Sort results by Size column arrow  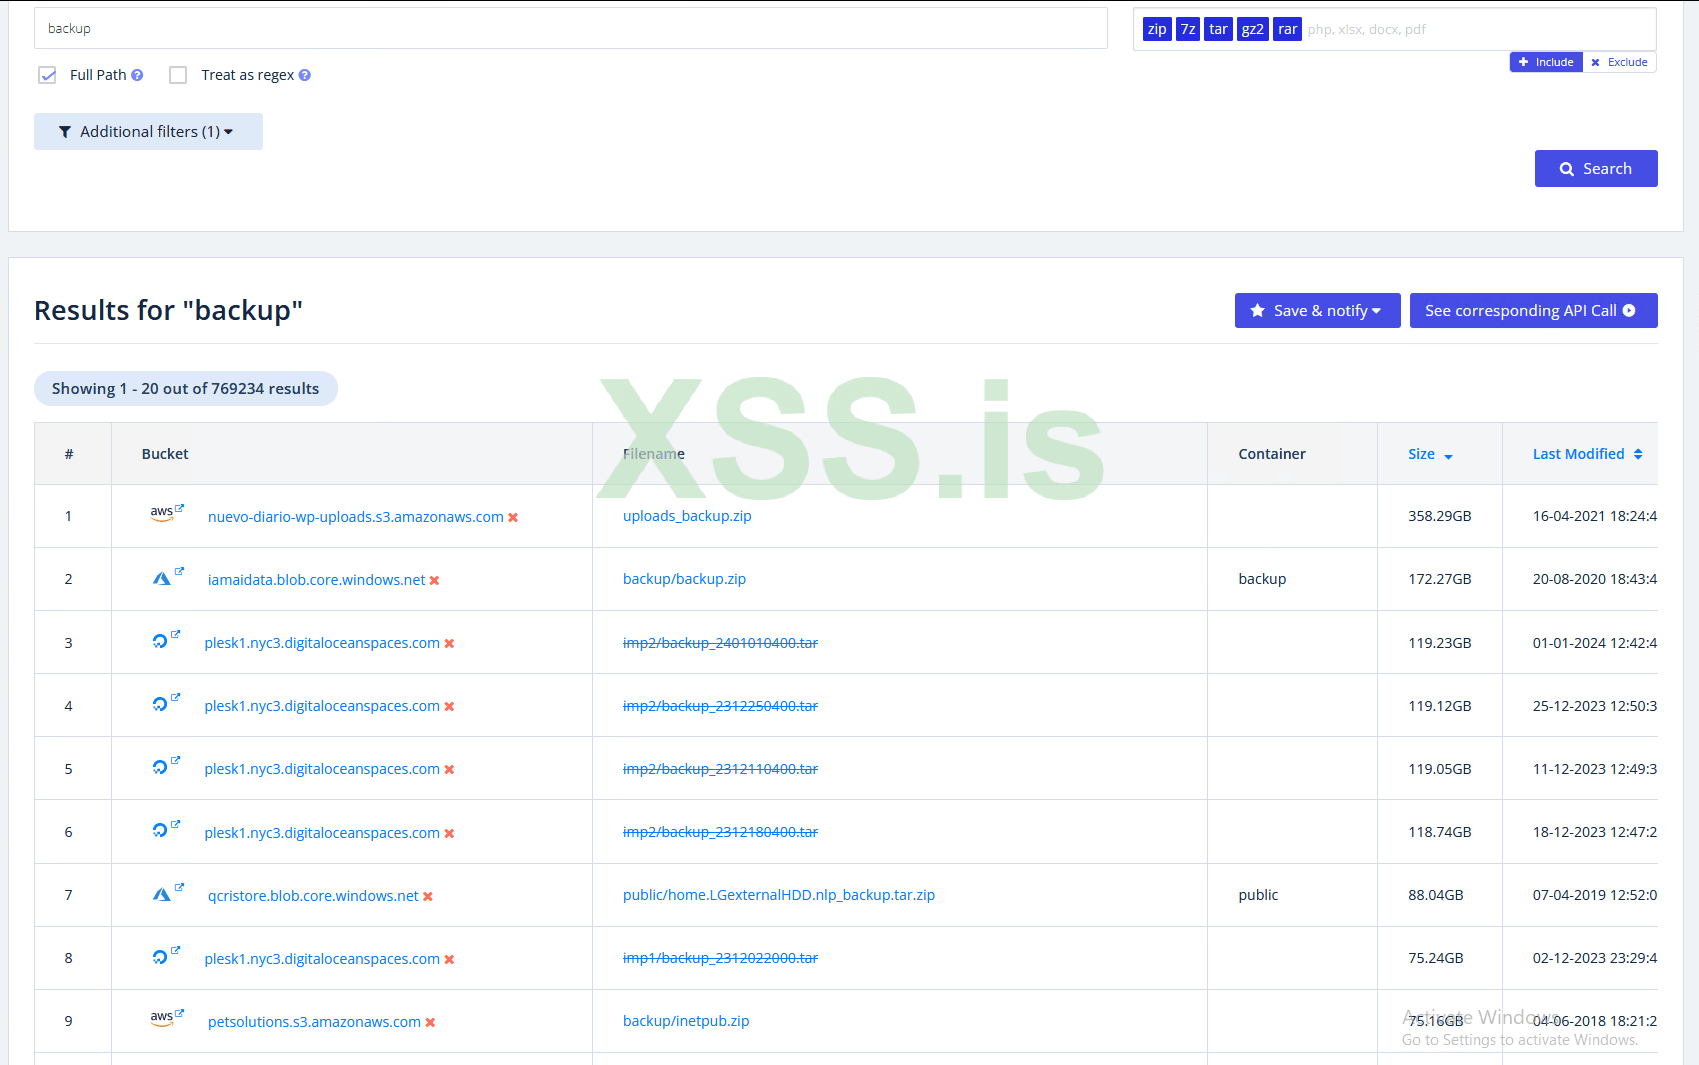pos(1448,456)
